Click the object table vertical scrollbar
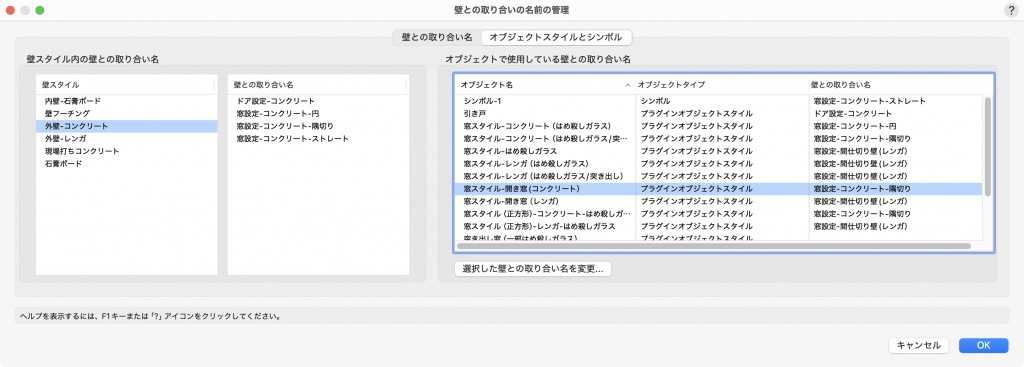Image resolution: width=1024 pixels, height=367 pixels. click(x=988, y=146)
